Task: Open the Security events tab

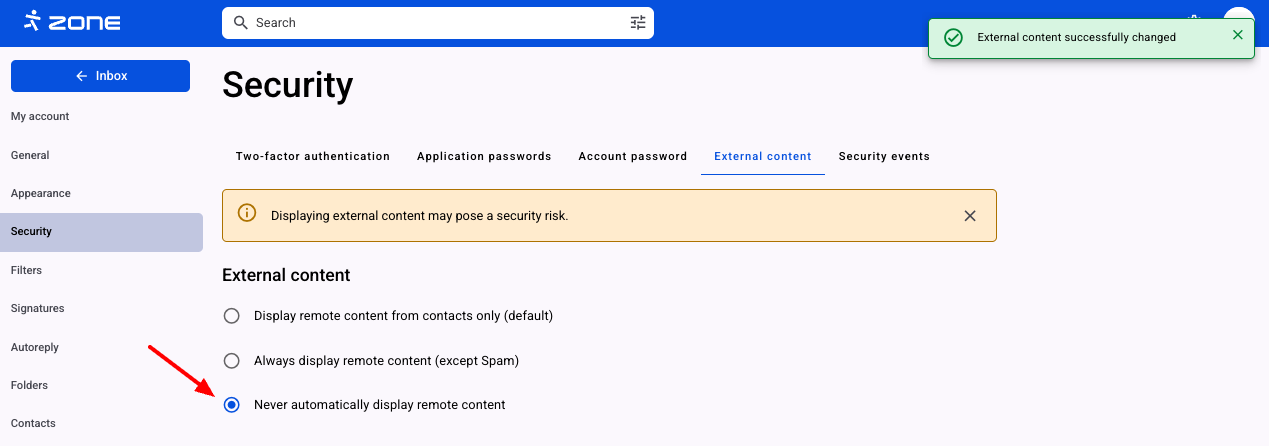Action: tap(884, 156)
